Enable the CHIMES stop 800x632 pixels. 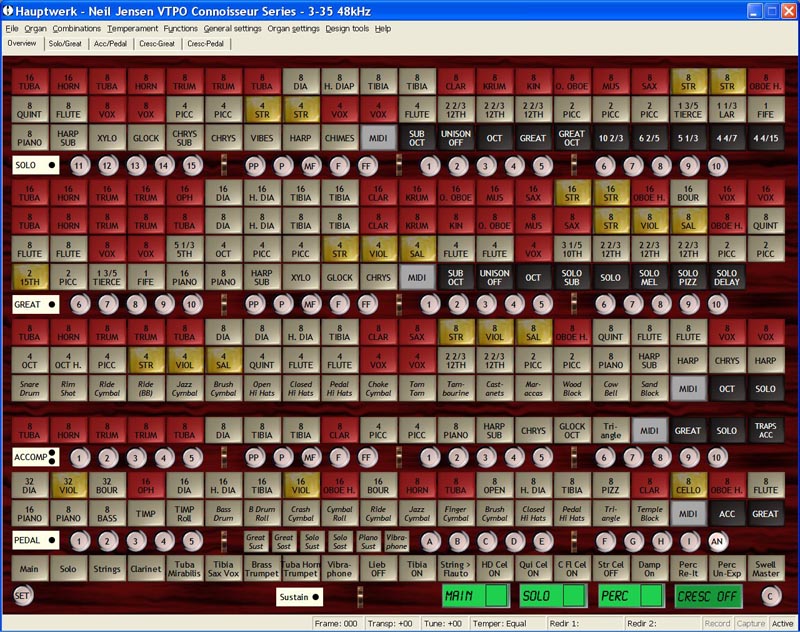pos(339,138)
